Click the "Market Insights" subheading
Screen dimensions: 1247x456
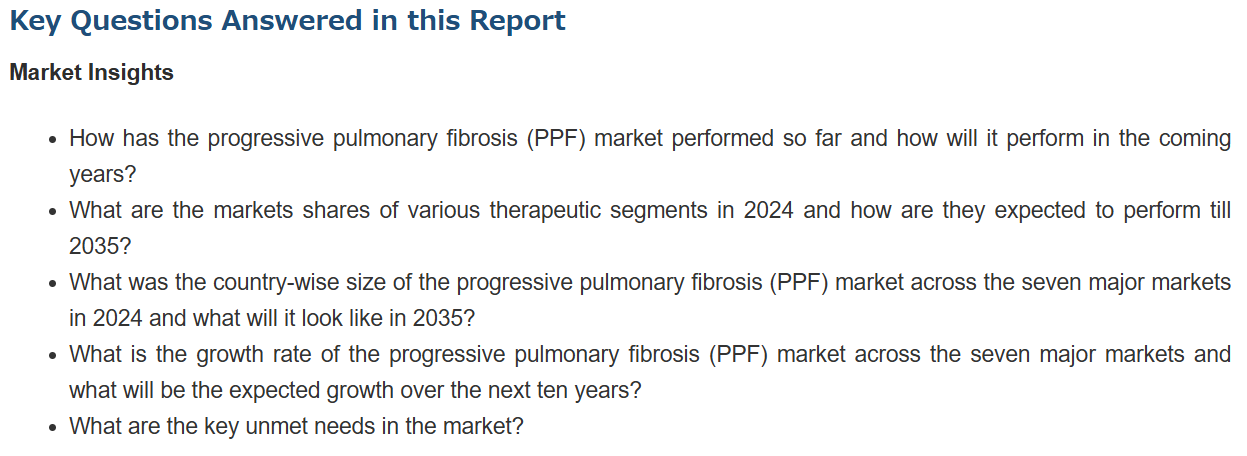(91, 73)
